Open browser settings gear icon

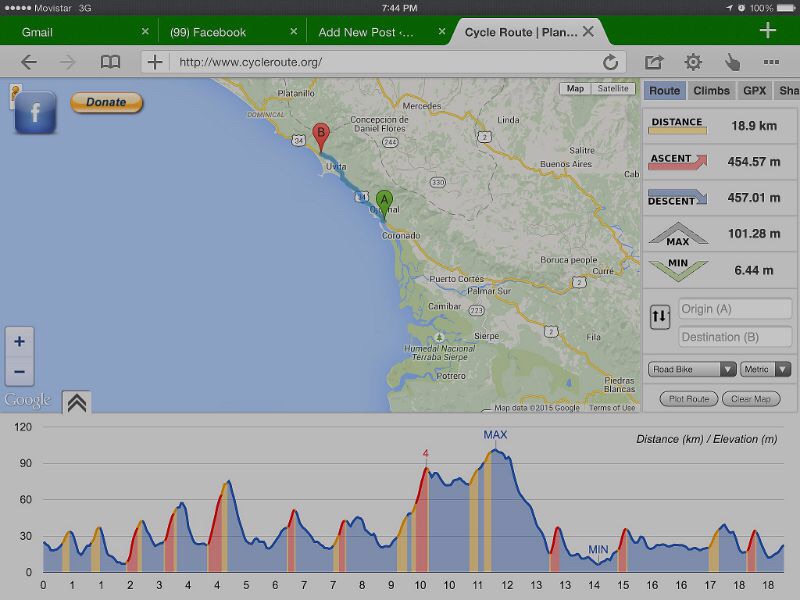coord(693,62)
